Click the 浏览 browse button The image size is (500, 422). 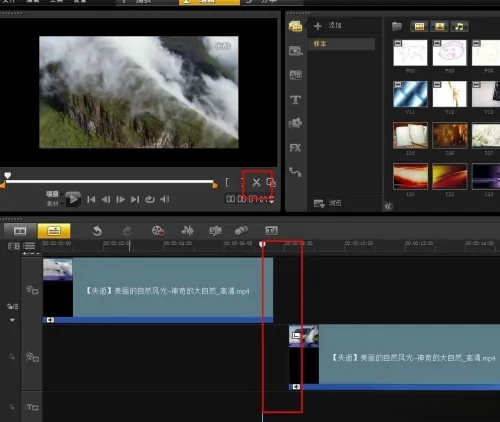tap(328, 203)
